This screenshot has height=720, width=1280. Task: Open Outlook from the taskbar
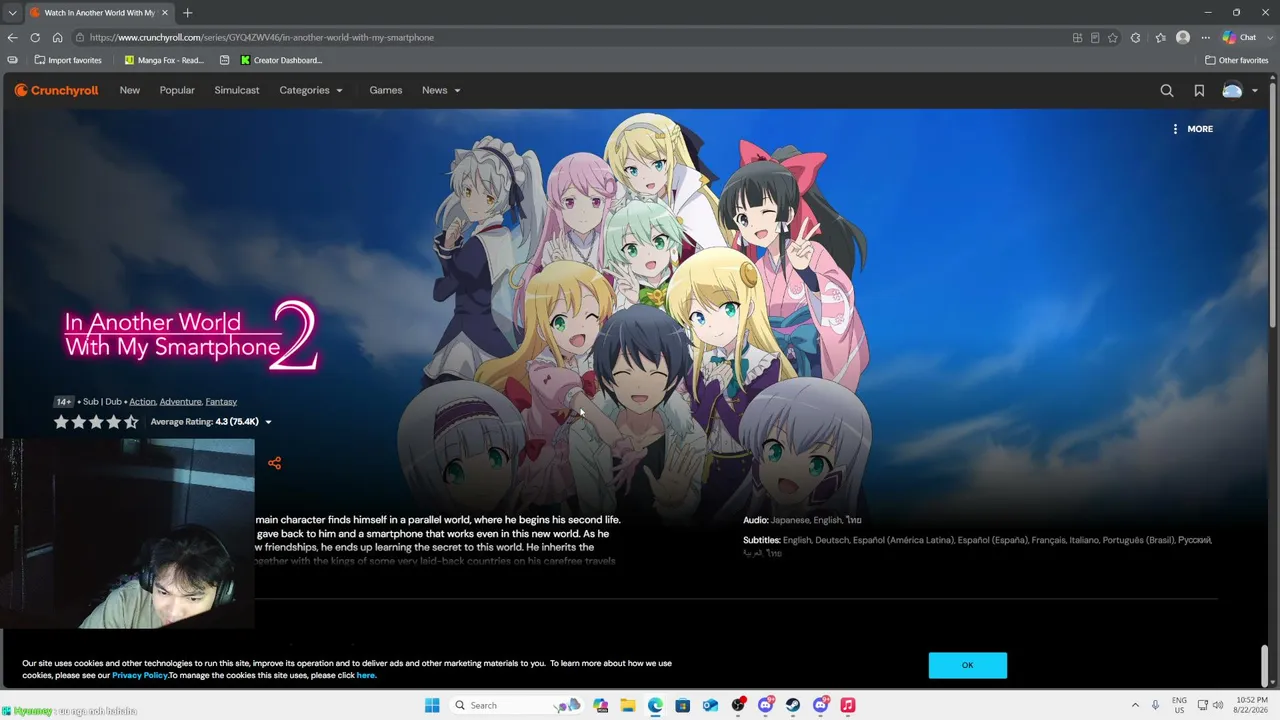pos(710,705)
